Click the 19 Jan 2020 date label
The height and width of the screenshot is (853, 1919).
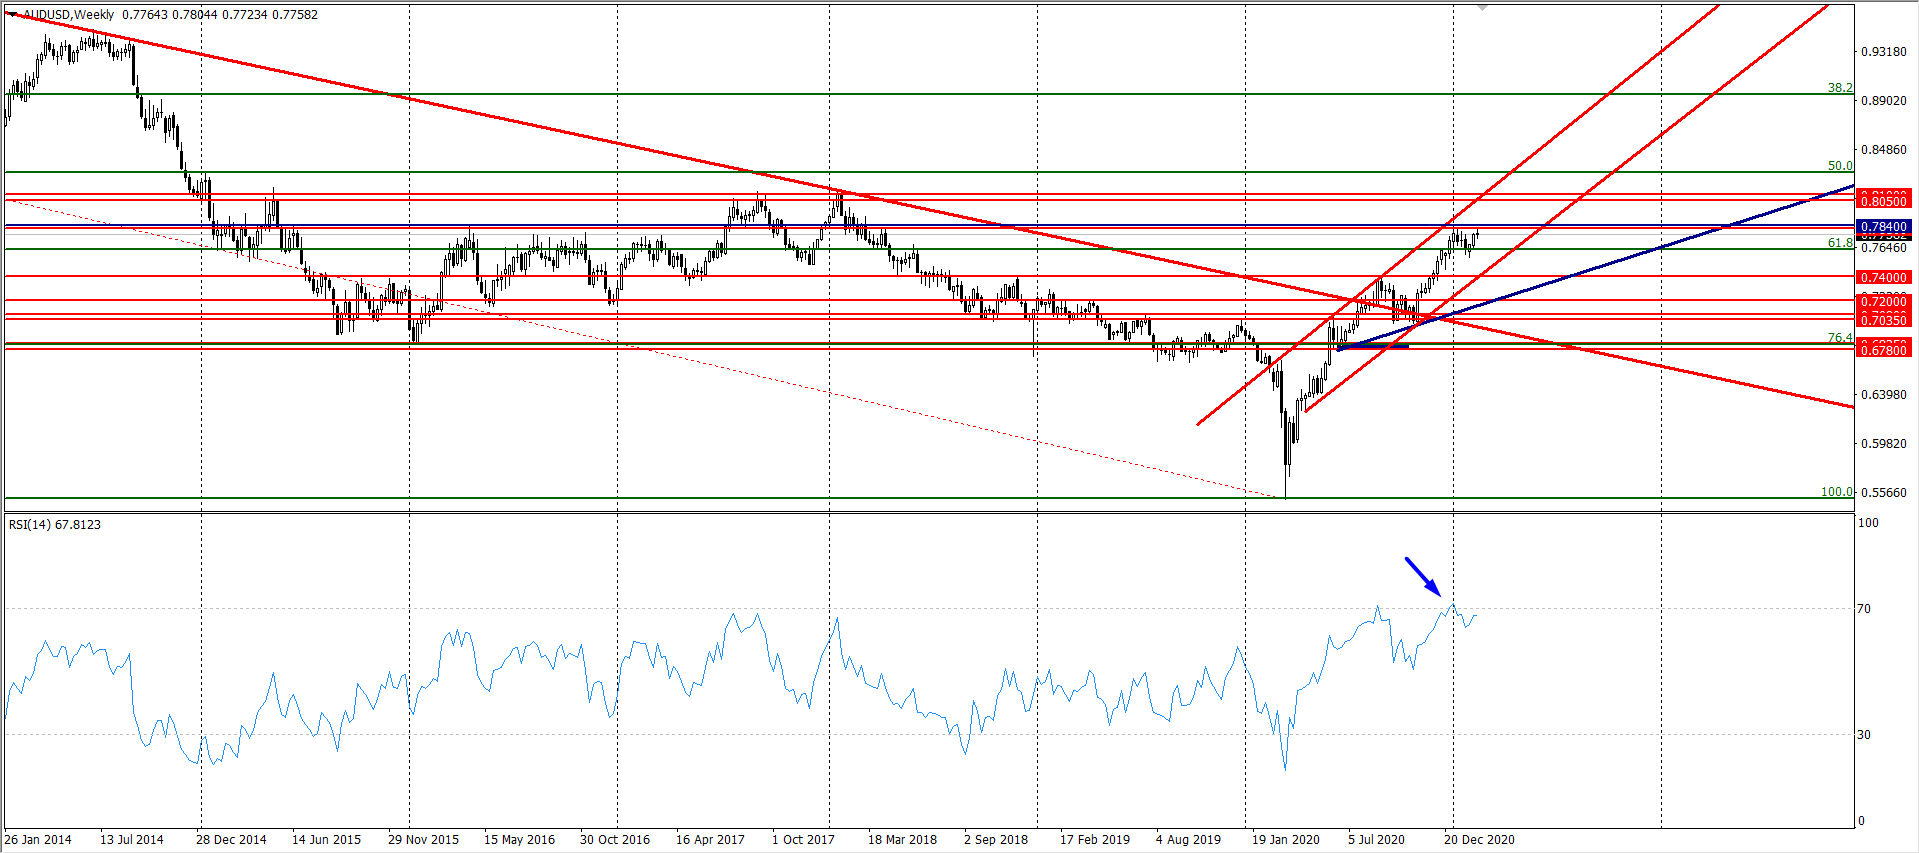[1285, 839]
